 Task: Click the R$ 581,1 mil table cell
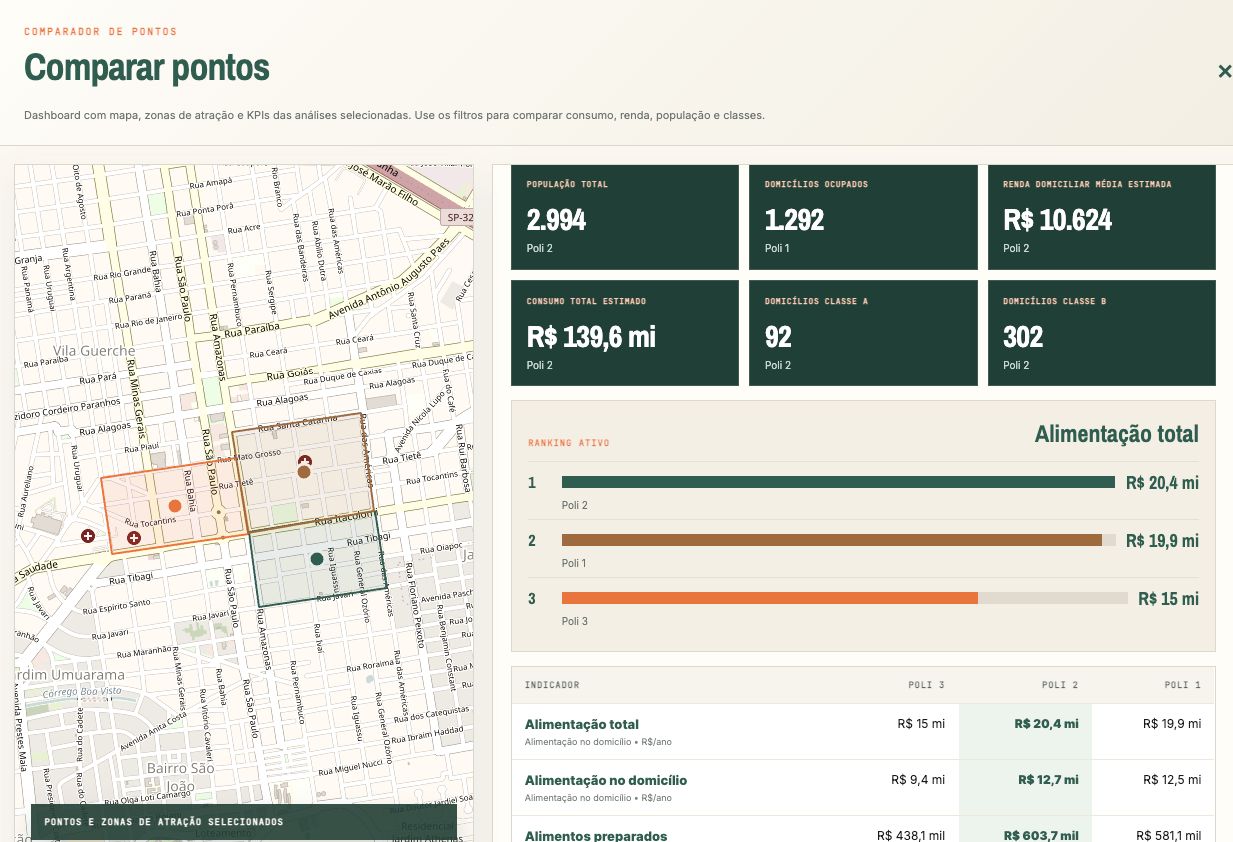point(1169,835)
